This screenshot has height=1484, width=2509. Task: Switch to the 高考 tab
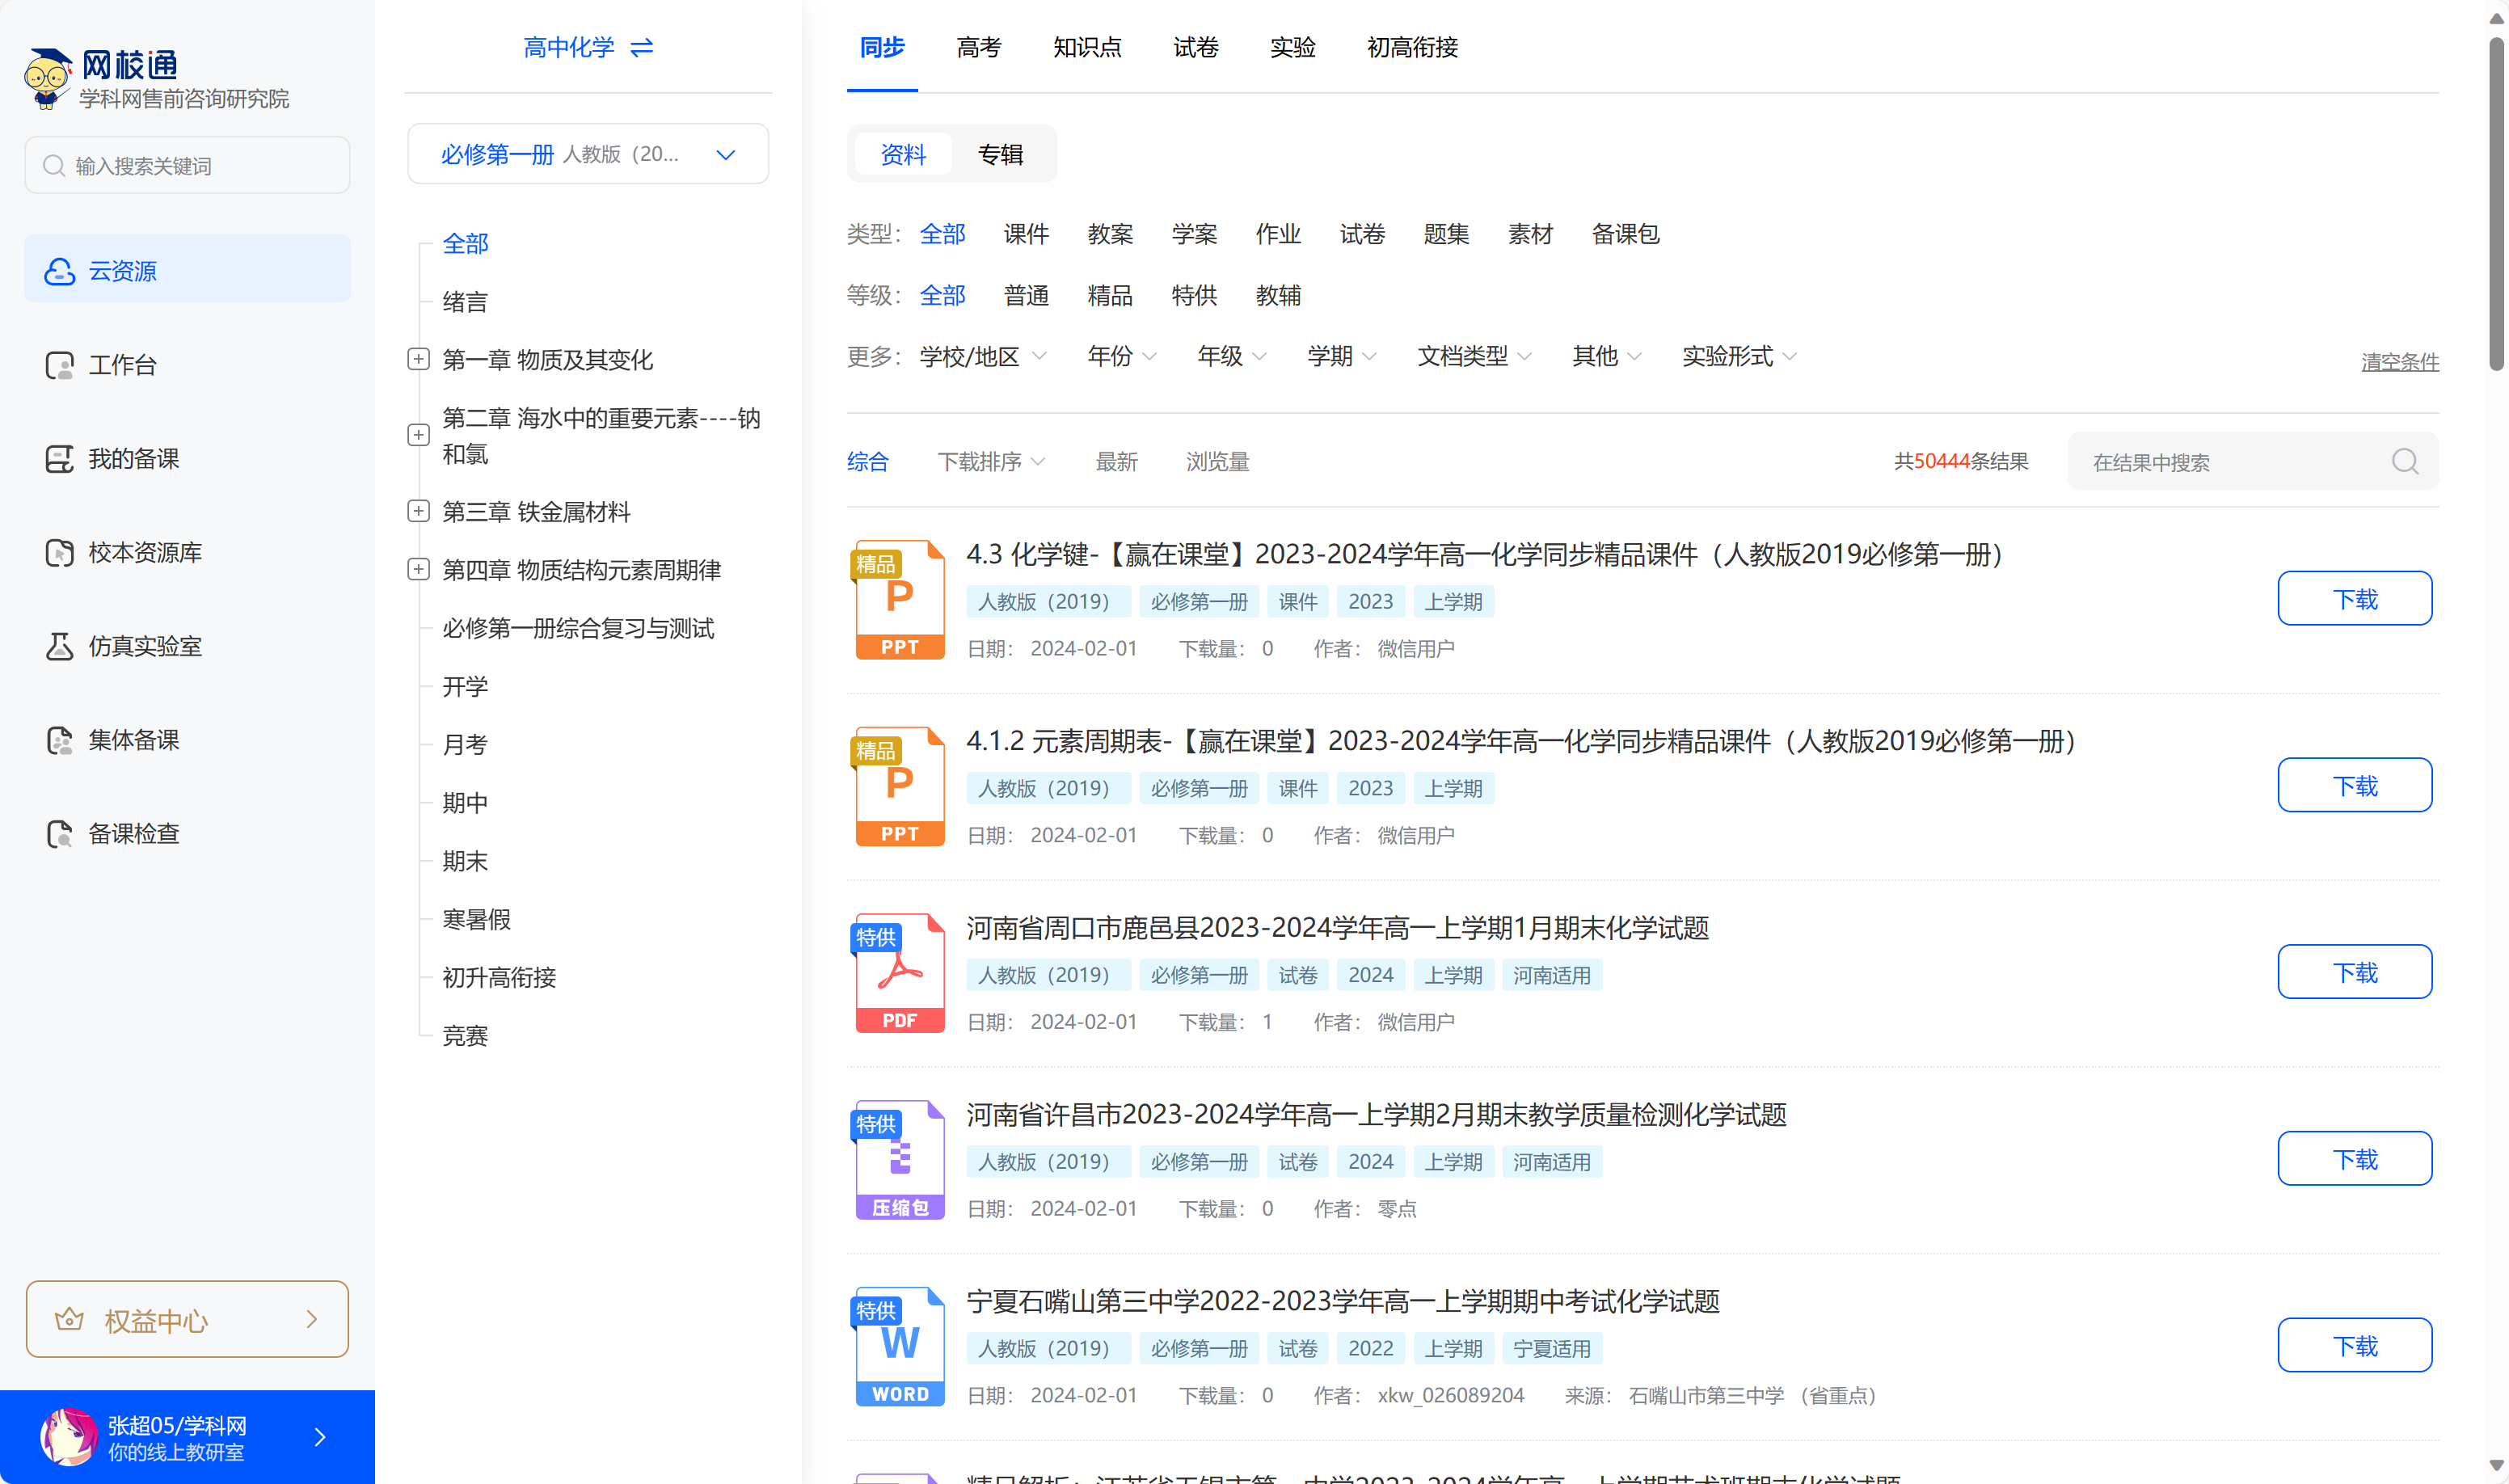978,47
